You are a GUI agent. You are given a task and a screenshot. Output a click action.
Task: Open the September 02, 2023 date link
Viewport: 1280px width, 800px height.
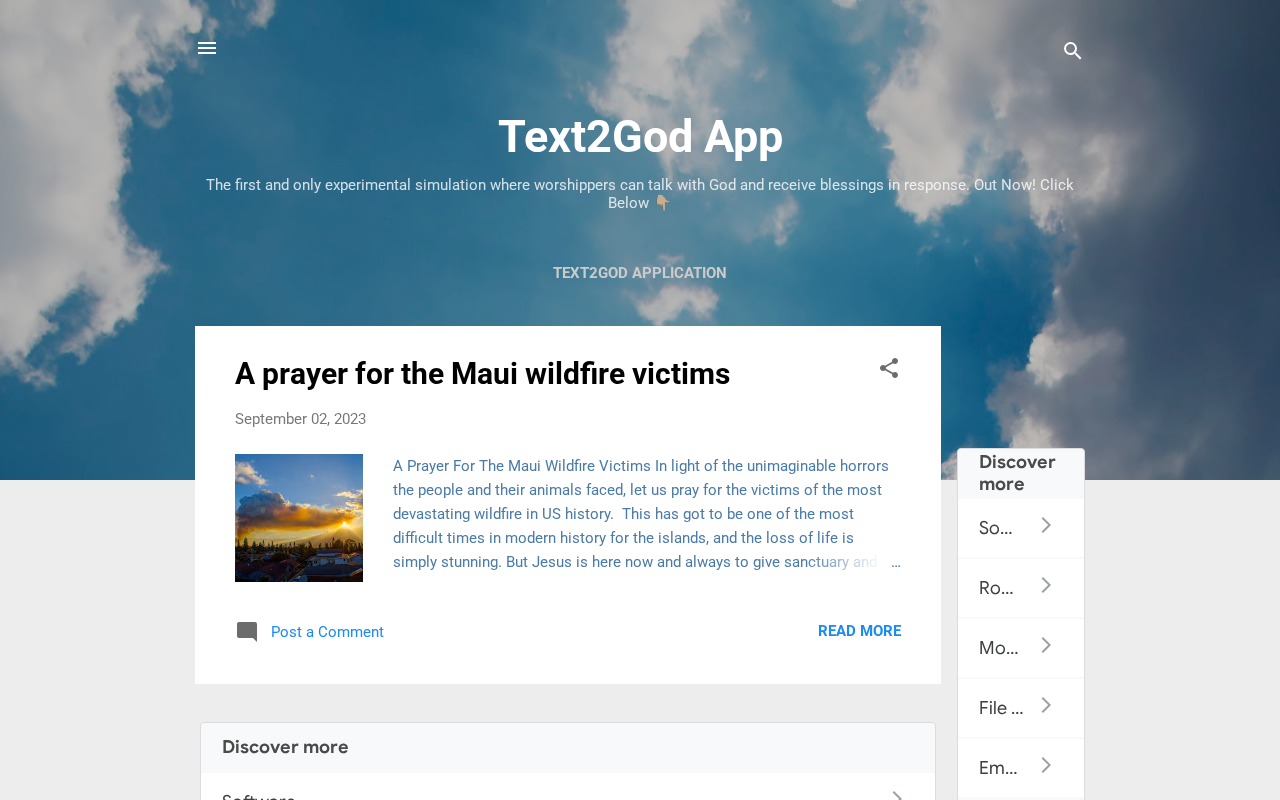(300, 419)
